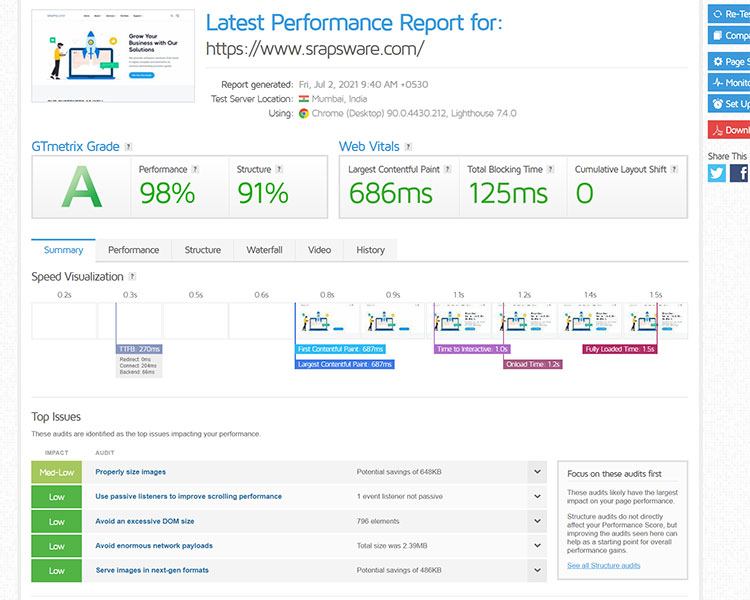Image resolution: width=750 pixels, height=600 pixels.
Task: Expand the passive listeners audit row
Action: coord(538,496)
